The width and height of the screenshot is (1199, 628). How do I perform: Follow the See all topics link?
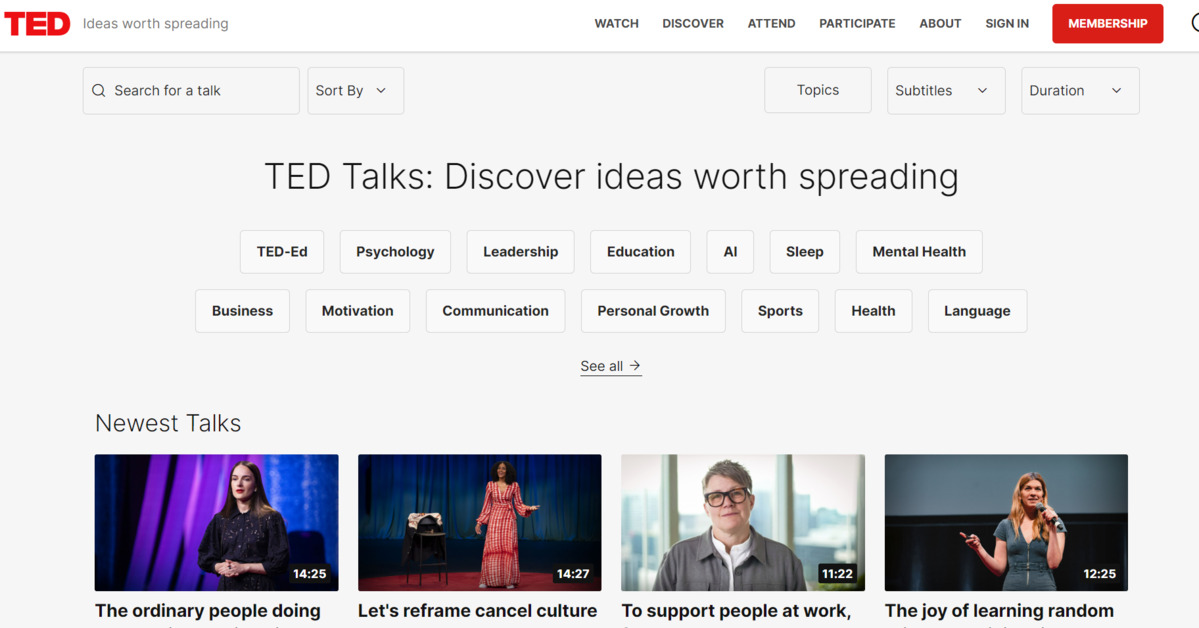pyautogui.click(x=610, y=366)
